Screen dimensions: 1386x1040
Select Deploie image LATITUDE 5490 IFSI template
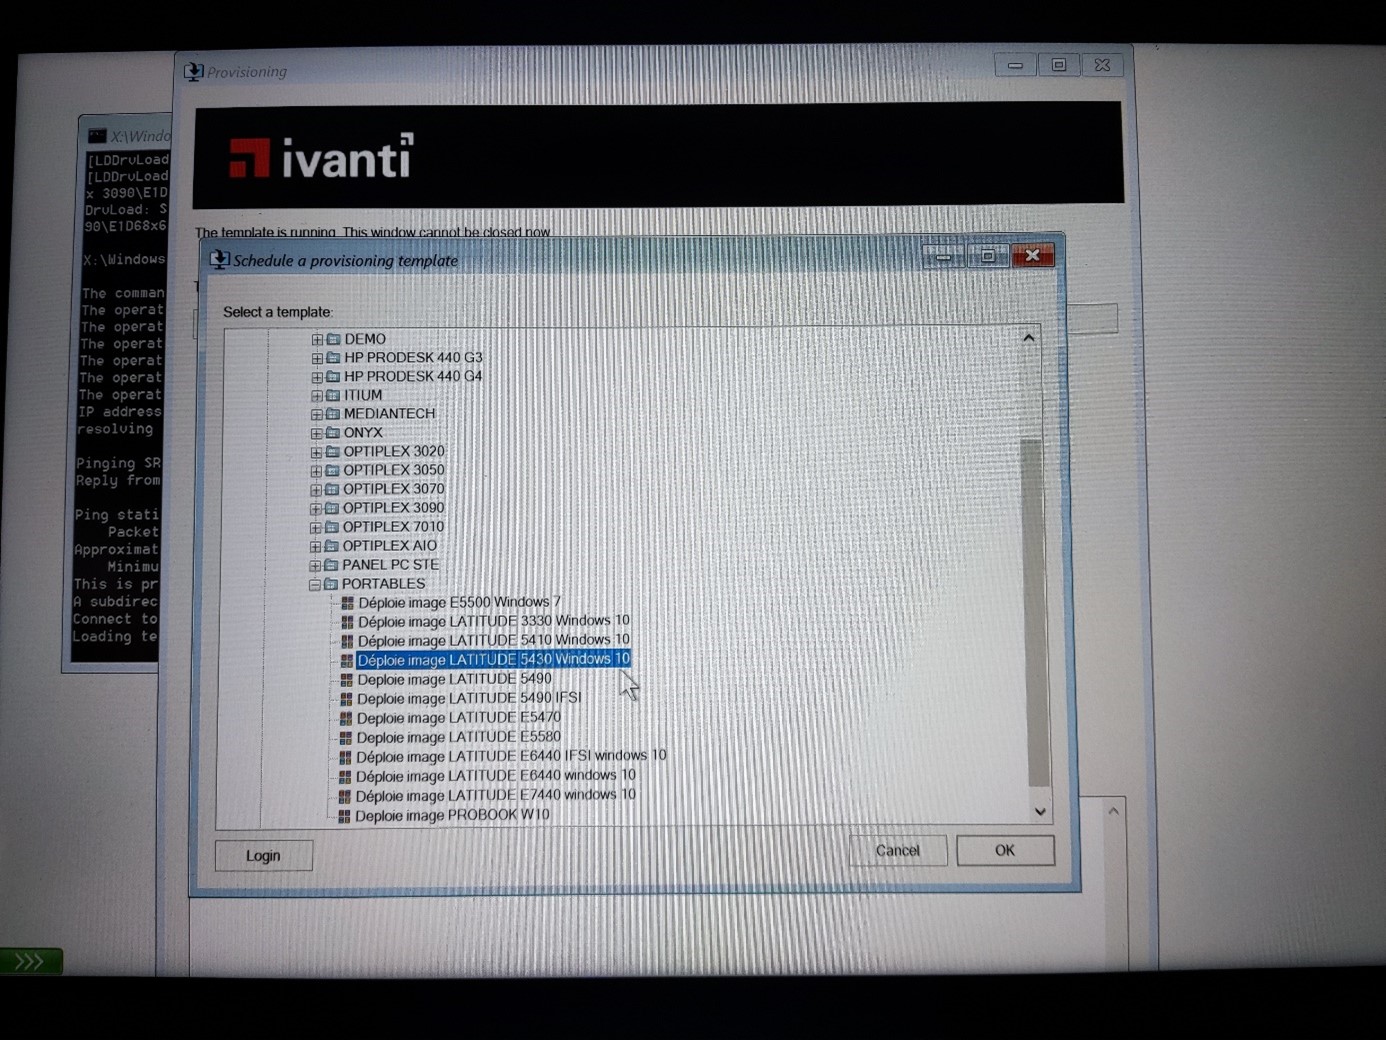(x=468, y=698)
